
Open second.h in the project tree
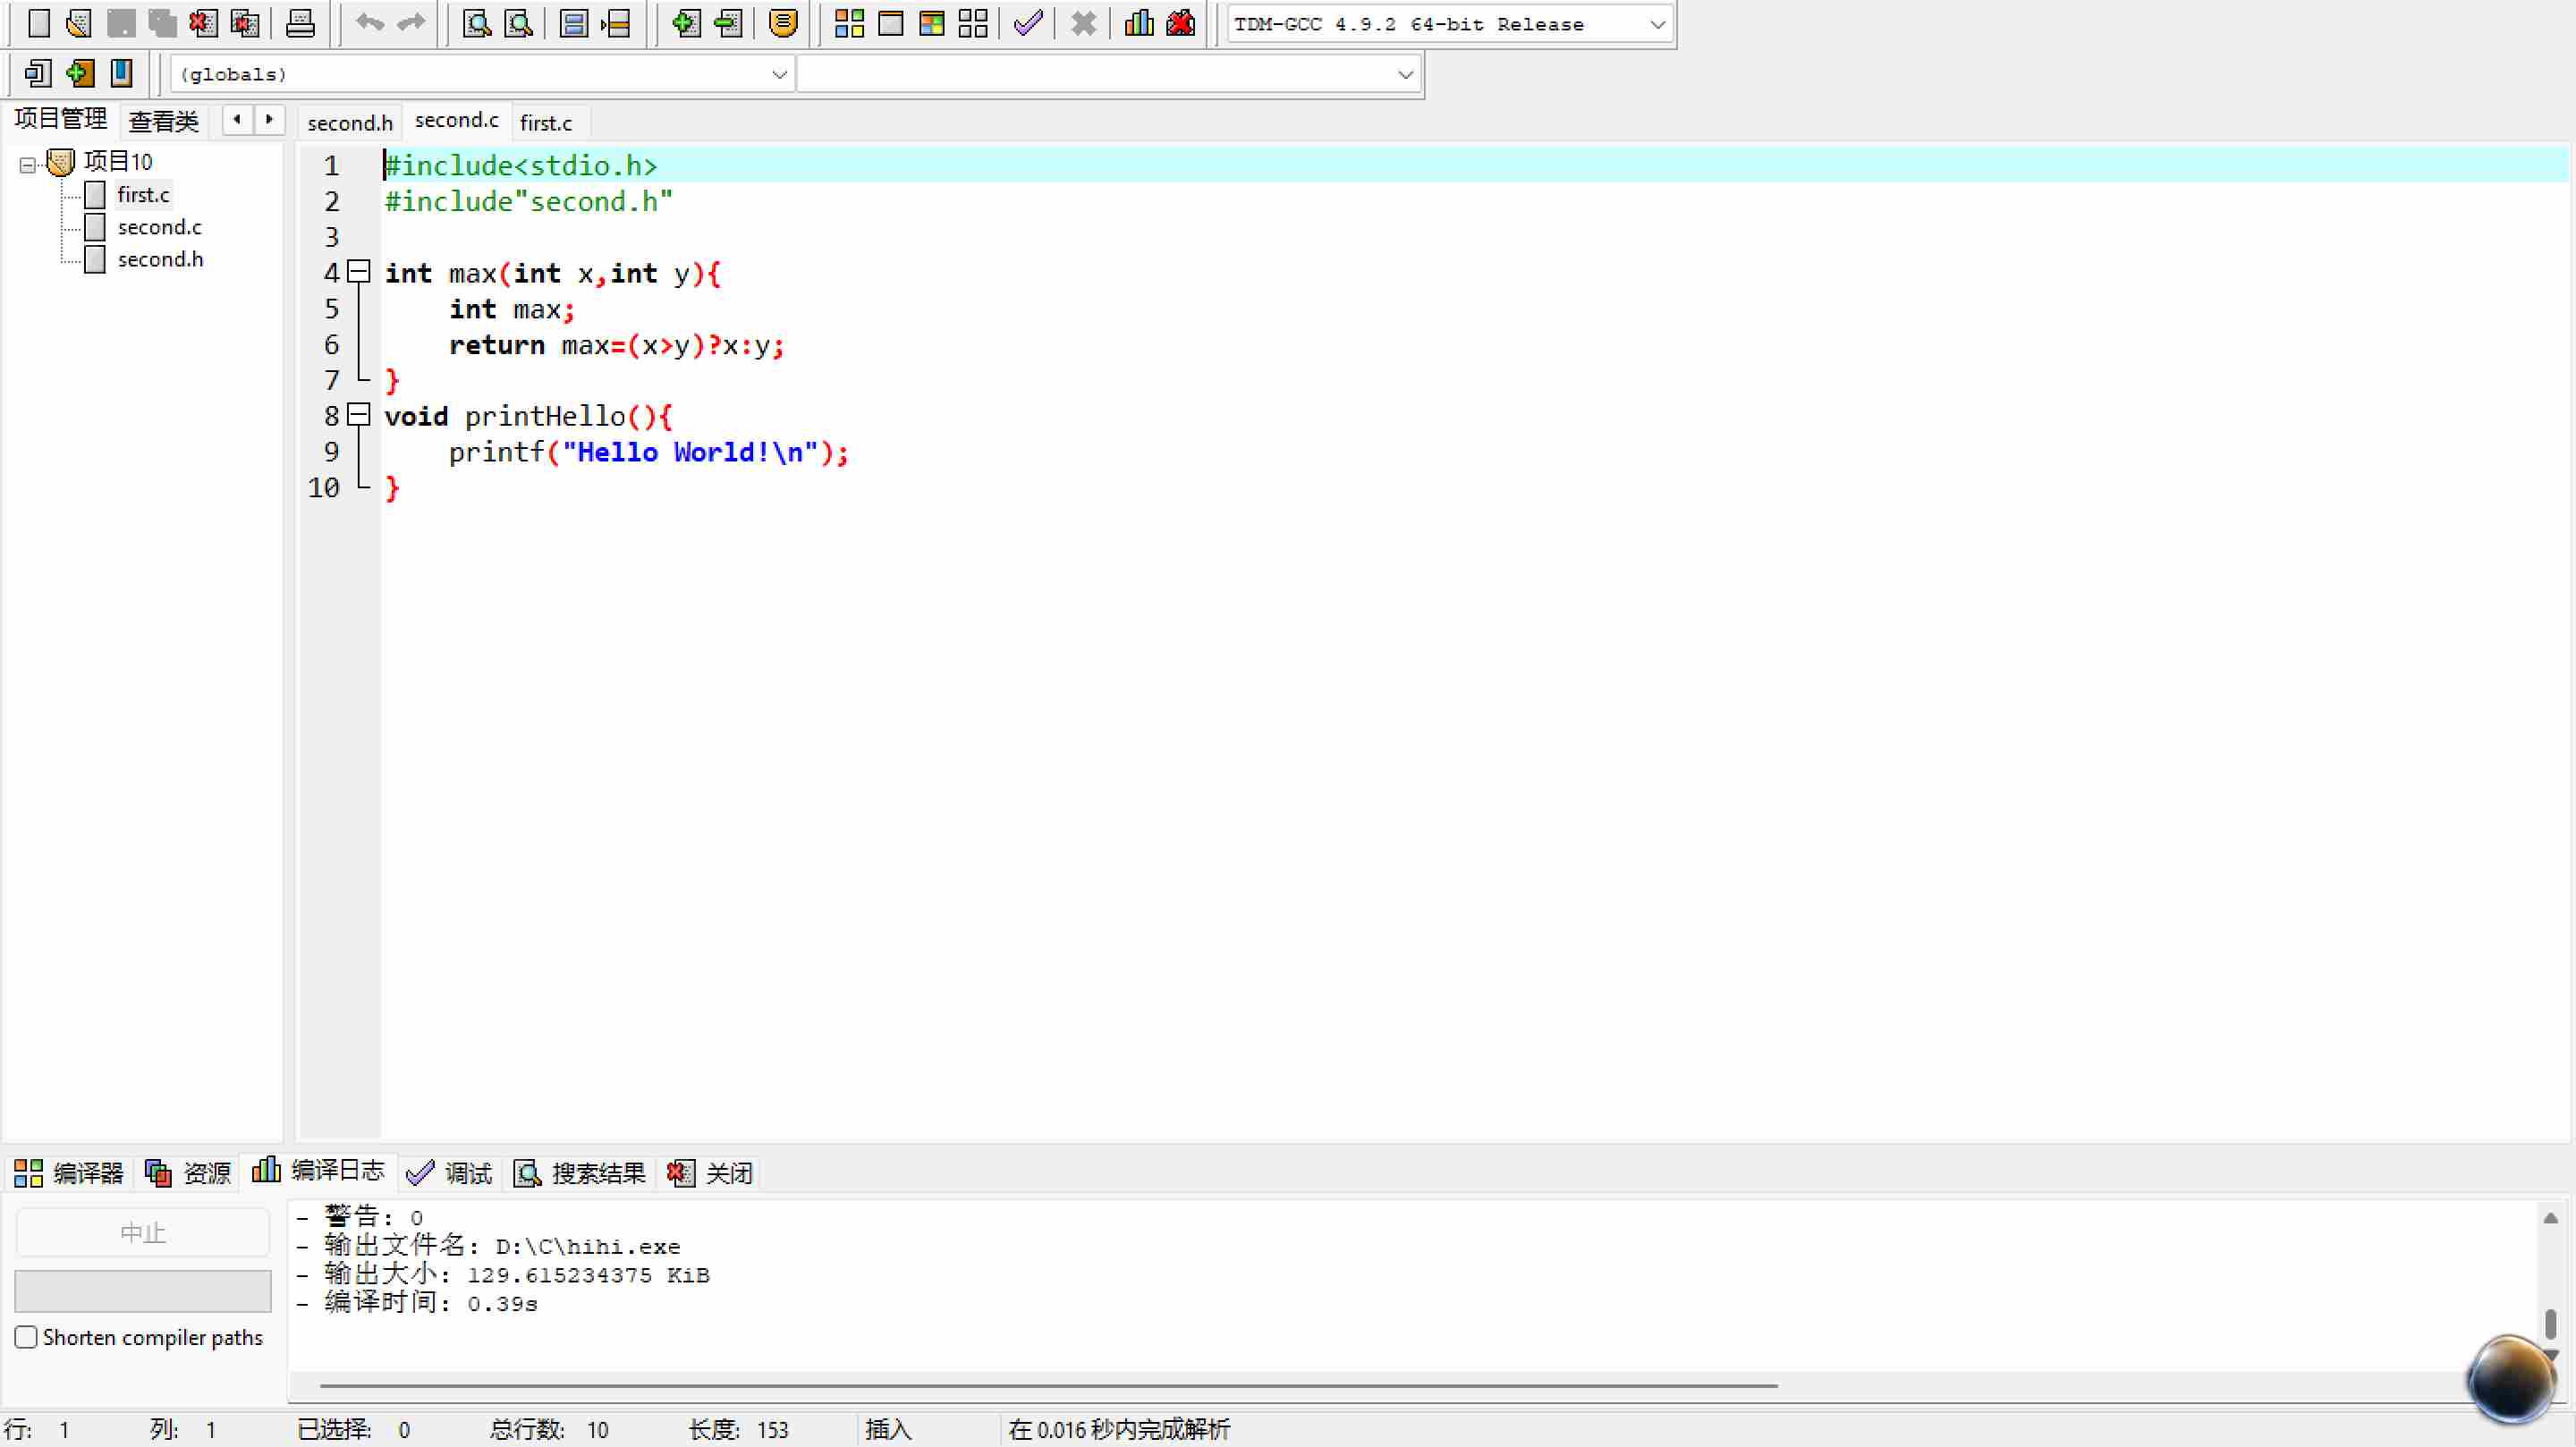[x=160, y=259]
